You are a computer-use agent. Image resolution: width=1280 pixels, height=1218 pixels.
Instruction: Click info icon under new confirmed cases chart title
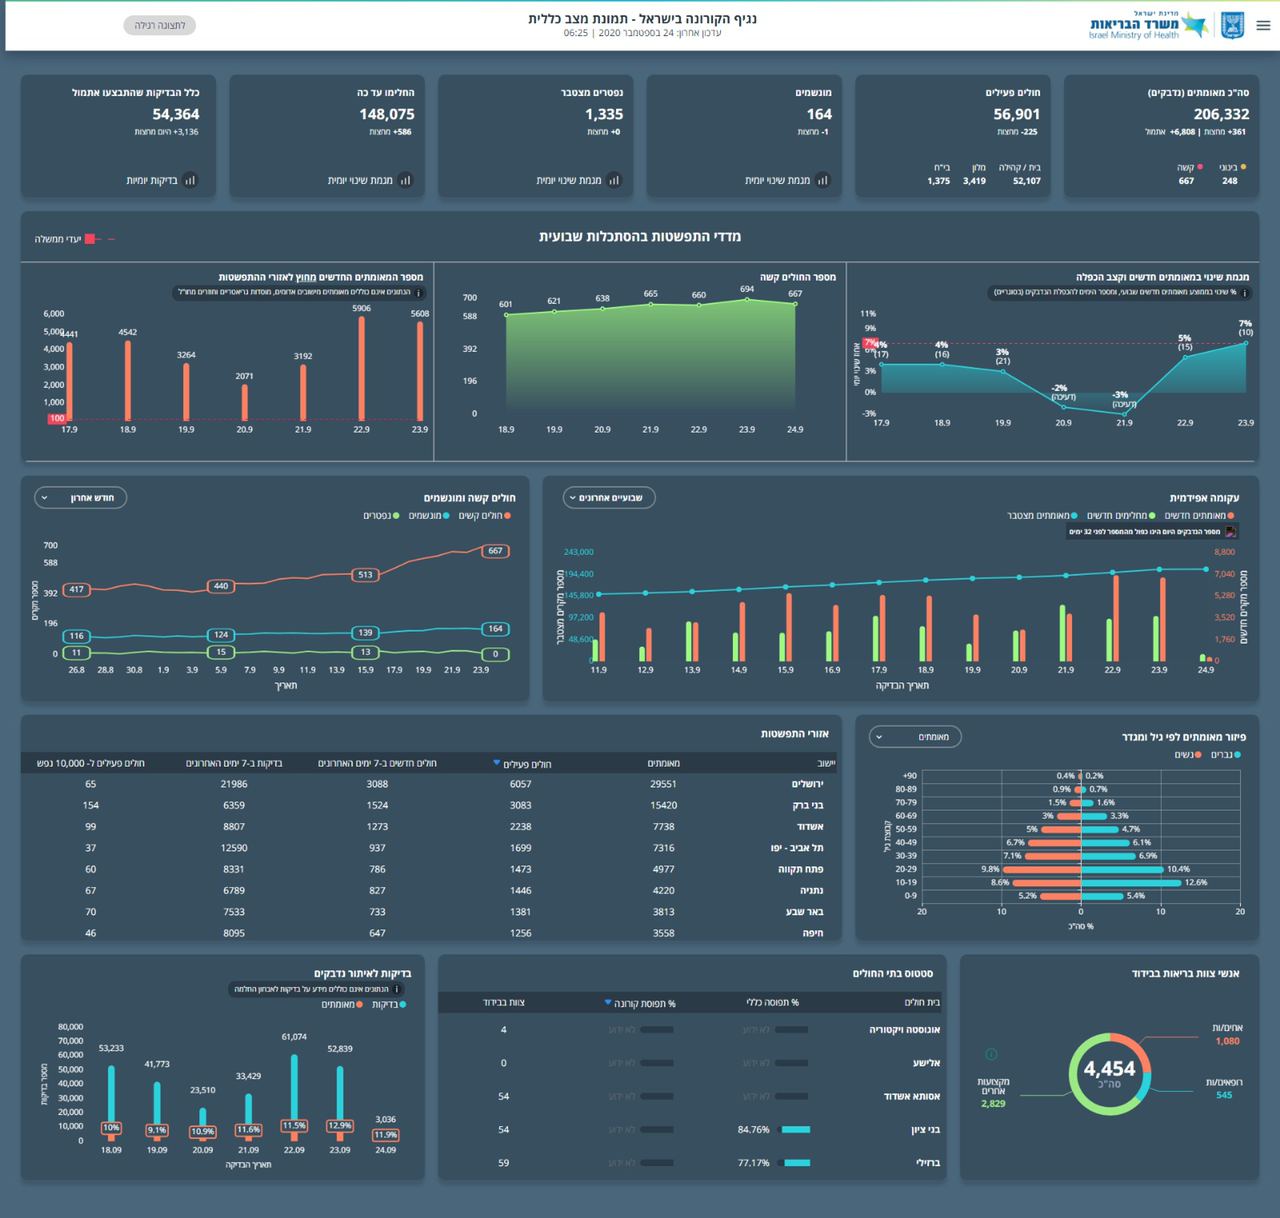[418, 293]
